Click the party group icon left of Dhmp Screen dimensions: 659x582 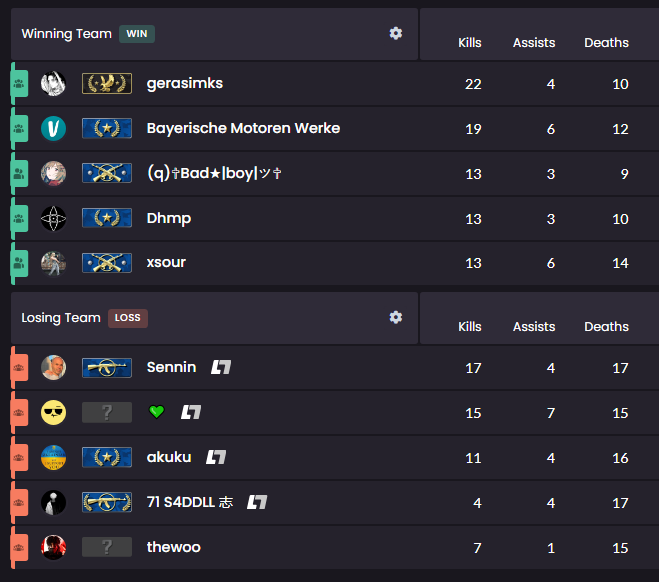pyautogui.click(x=18, y=219)
